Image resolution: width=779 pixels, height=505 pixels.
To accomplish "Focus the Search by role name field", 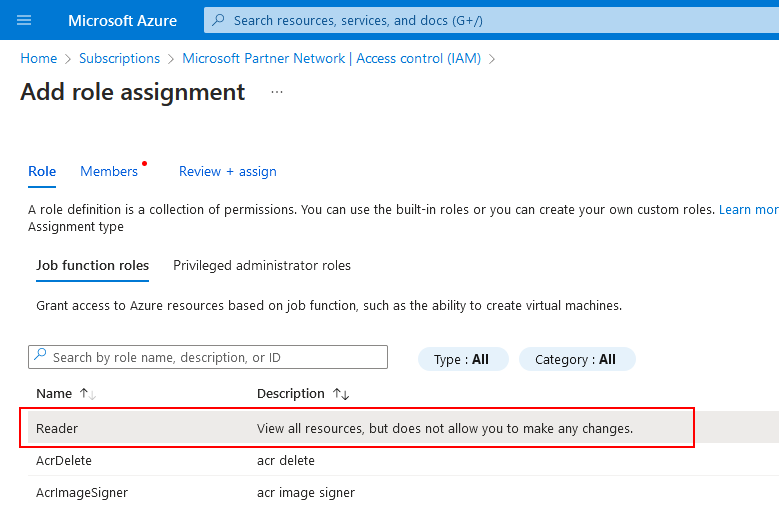I will point(208,357).
